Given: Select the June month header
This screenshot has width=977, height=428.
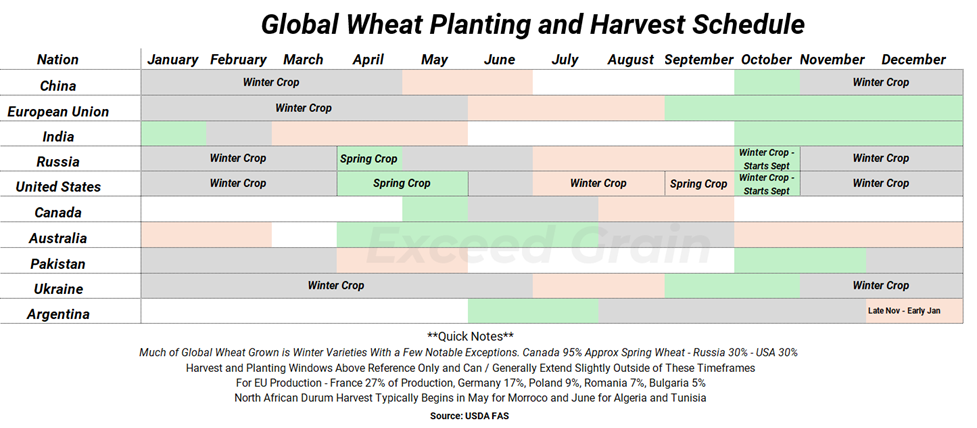Looking at the screenshot, I should point(499,60).
